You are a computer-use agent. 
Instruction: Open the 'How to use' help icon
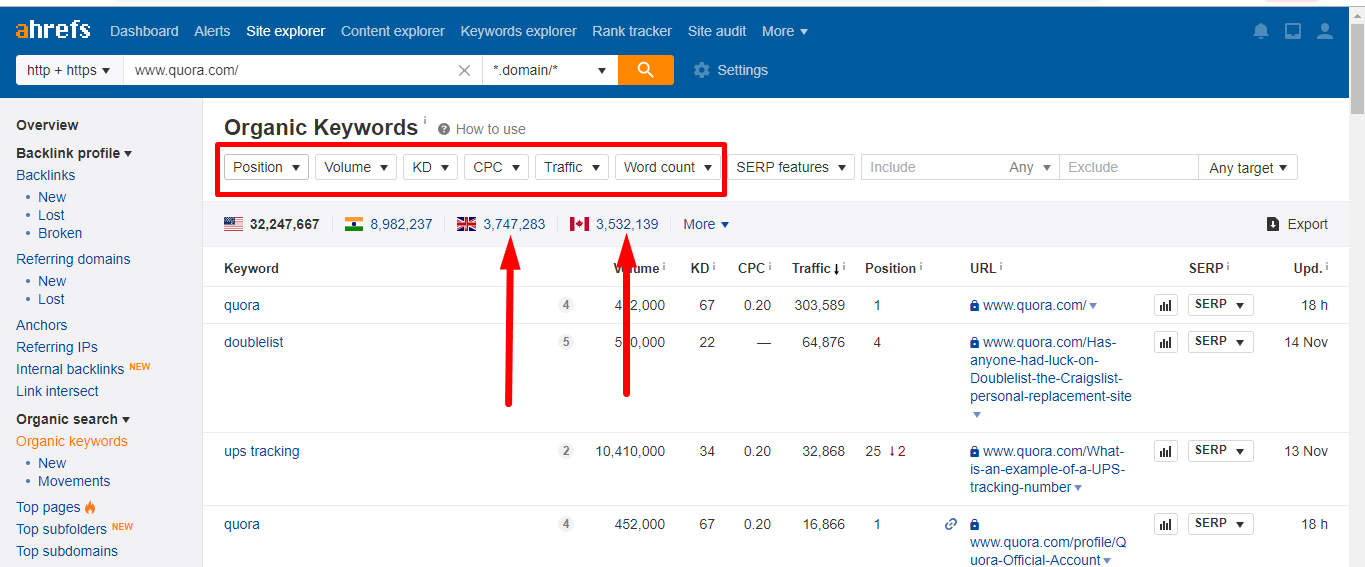tap(443, 129)
